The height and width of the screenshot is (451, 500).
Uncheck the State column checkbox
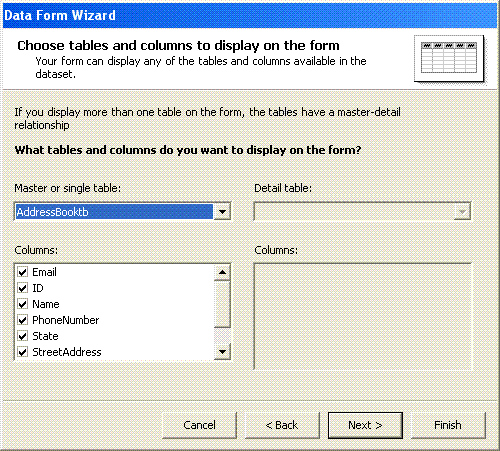(x=23, y=336)
